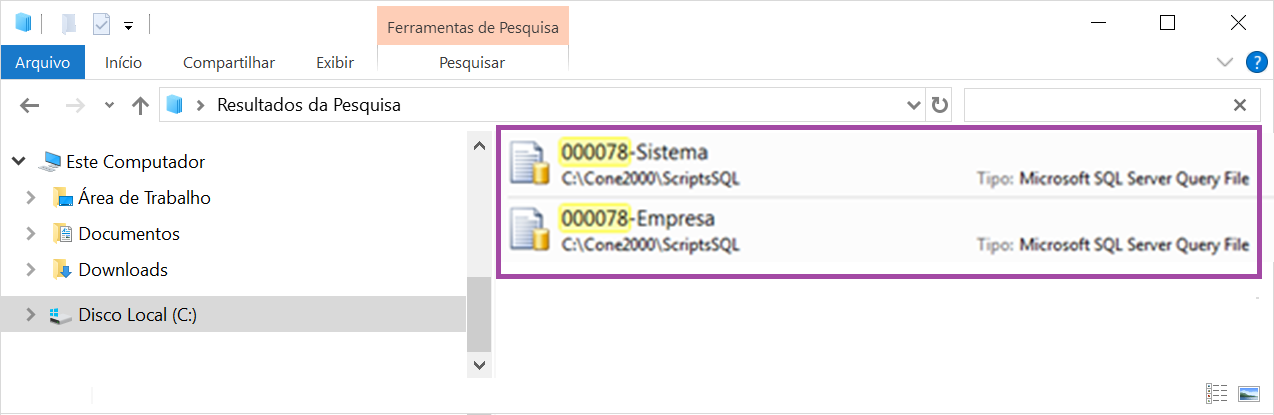
Task: Switch to the Compartilhar tab
Action: (x=229, y=62)
